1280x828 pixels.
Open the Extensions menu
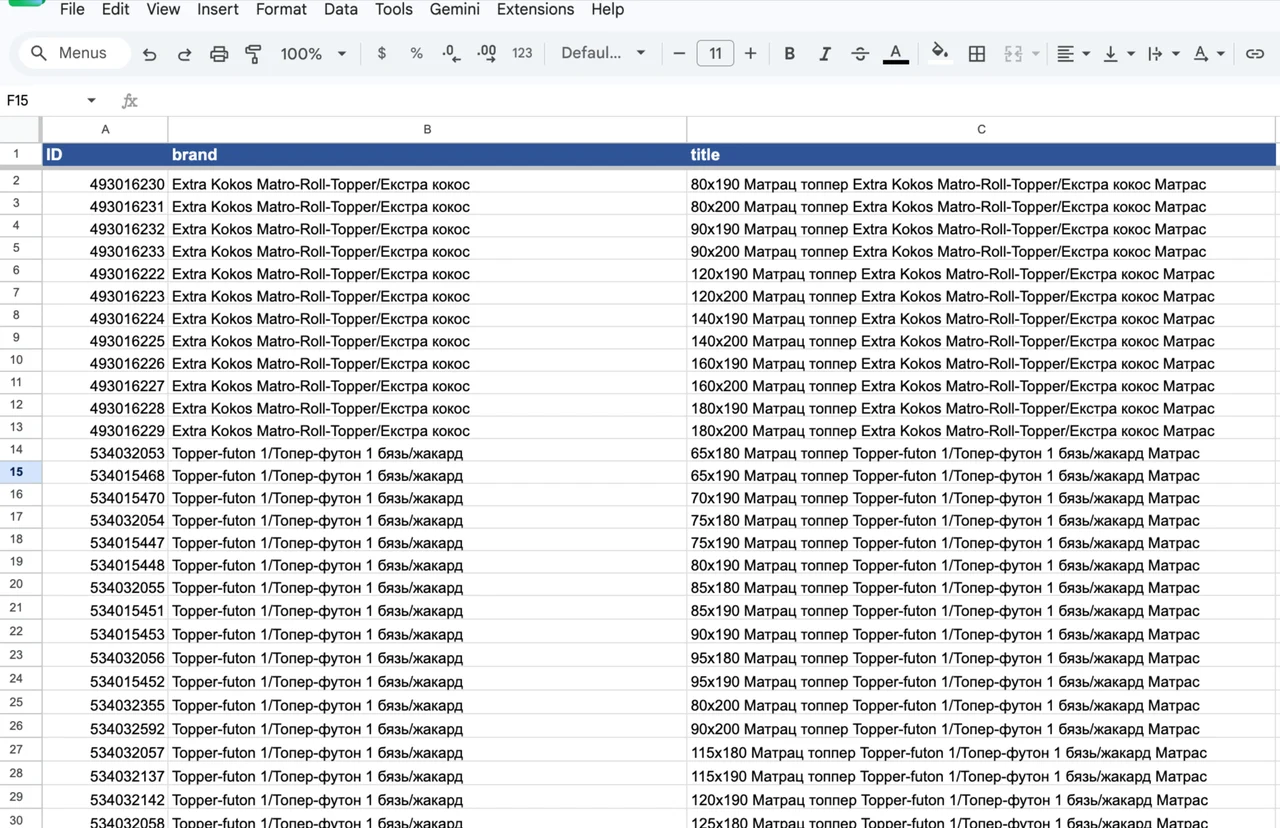535,9
